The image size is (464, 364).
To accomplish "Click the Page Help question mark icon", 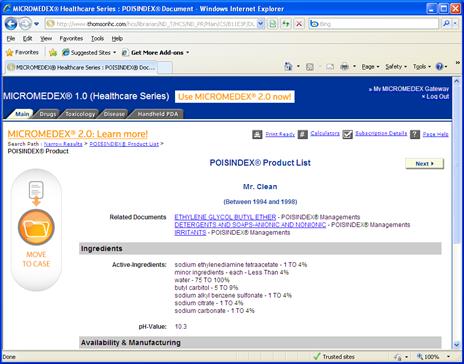I will click(x=415, y=134).
